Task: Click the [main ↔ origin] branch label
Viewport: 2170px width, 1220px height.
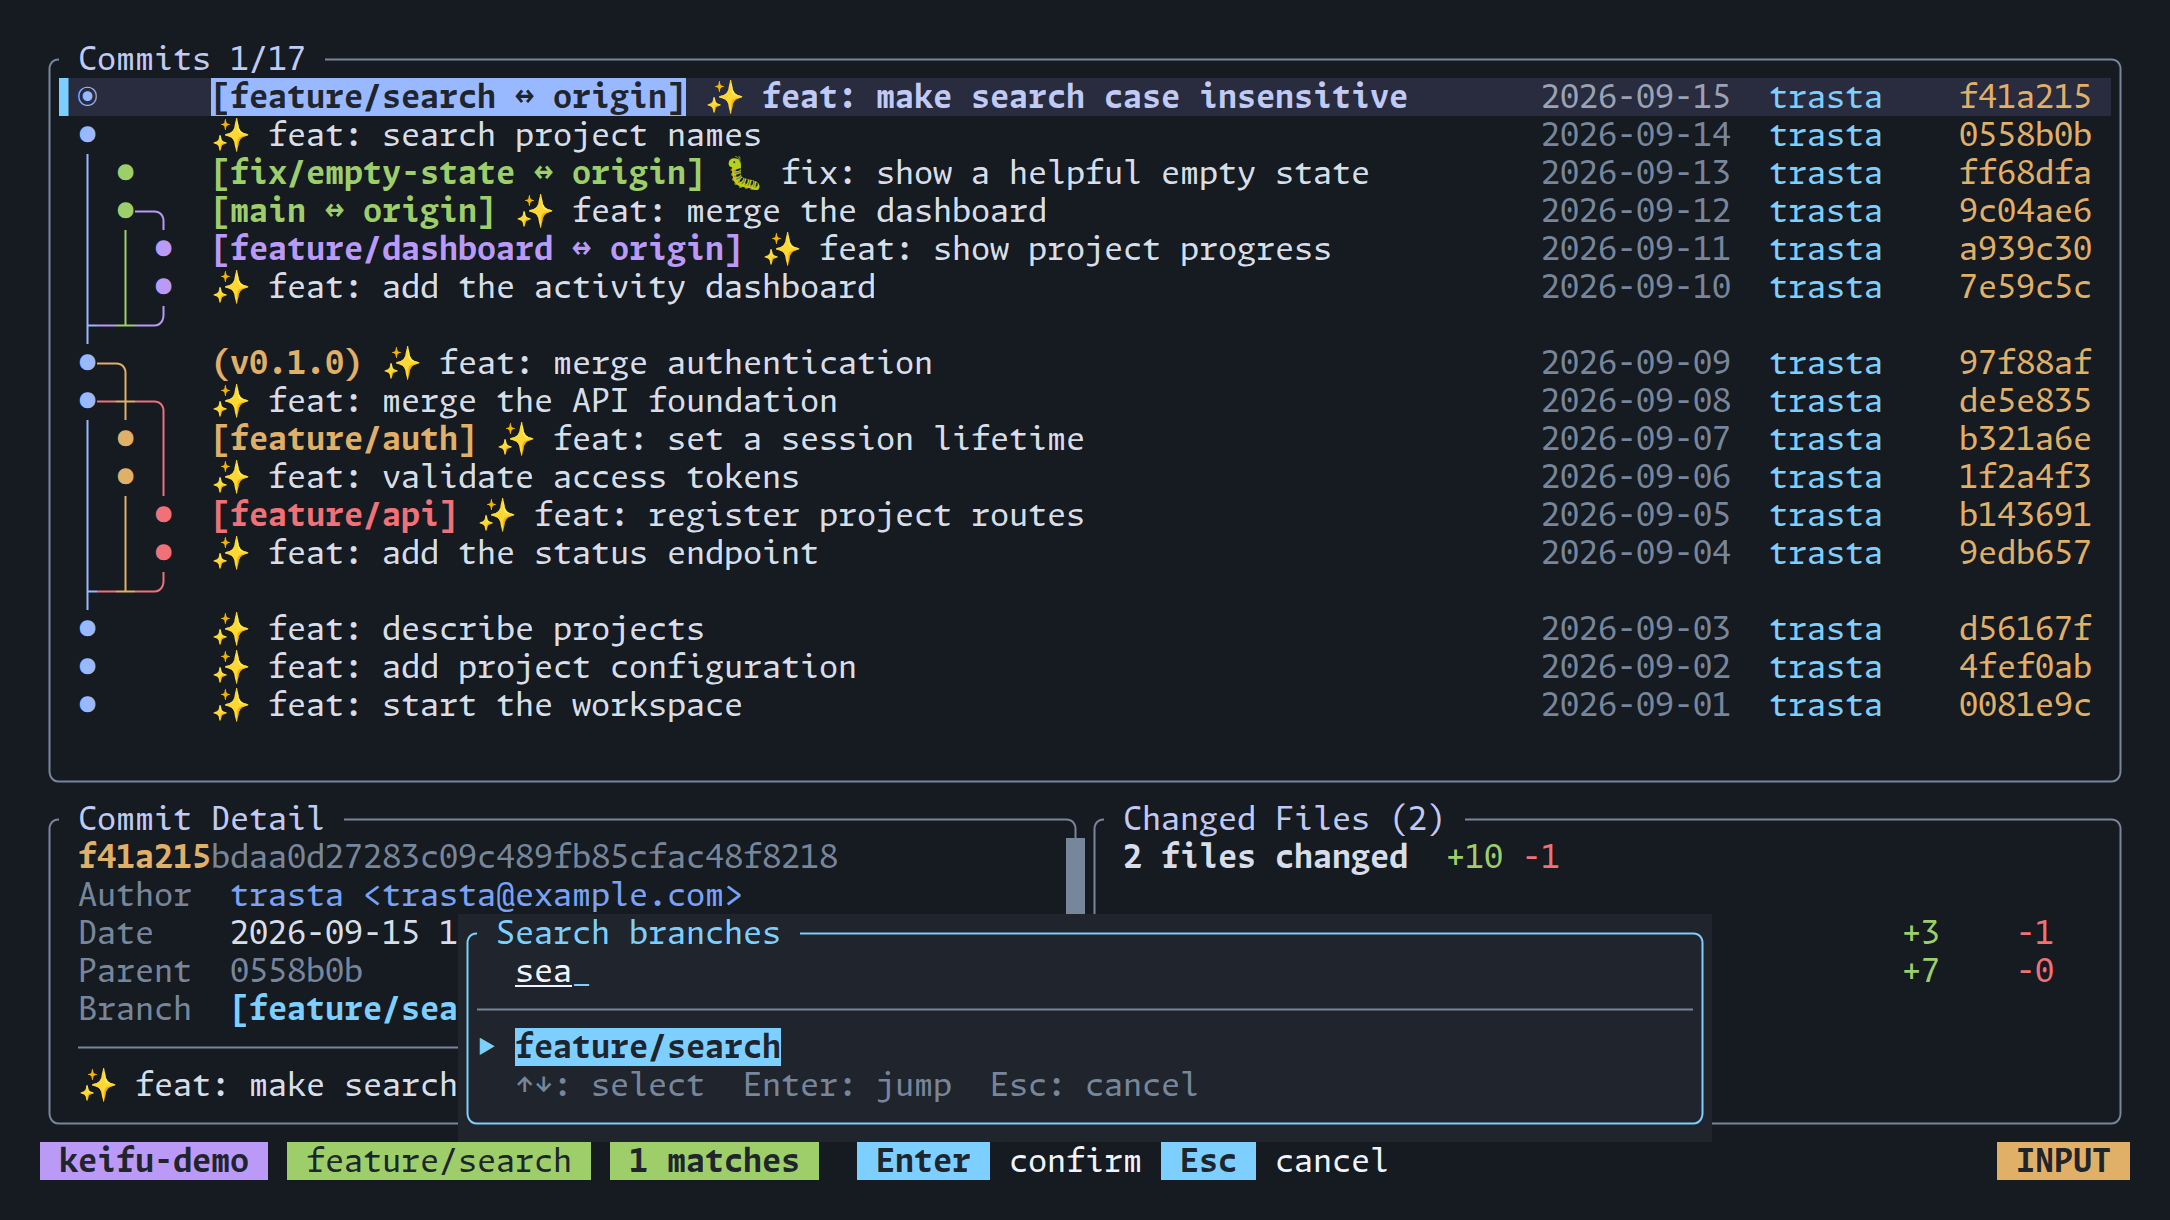Action: 354,211
